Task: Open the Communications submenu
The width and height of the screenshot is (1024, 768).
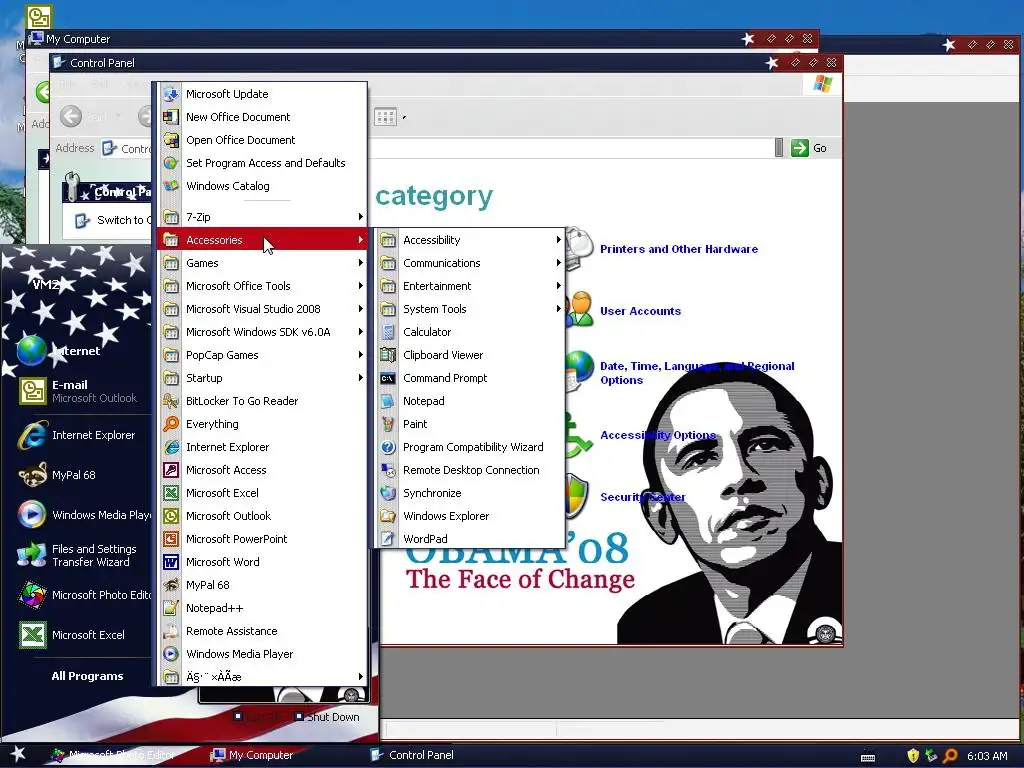Action: tap(470, 263)
